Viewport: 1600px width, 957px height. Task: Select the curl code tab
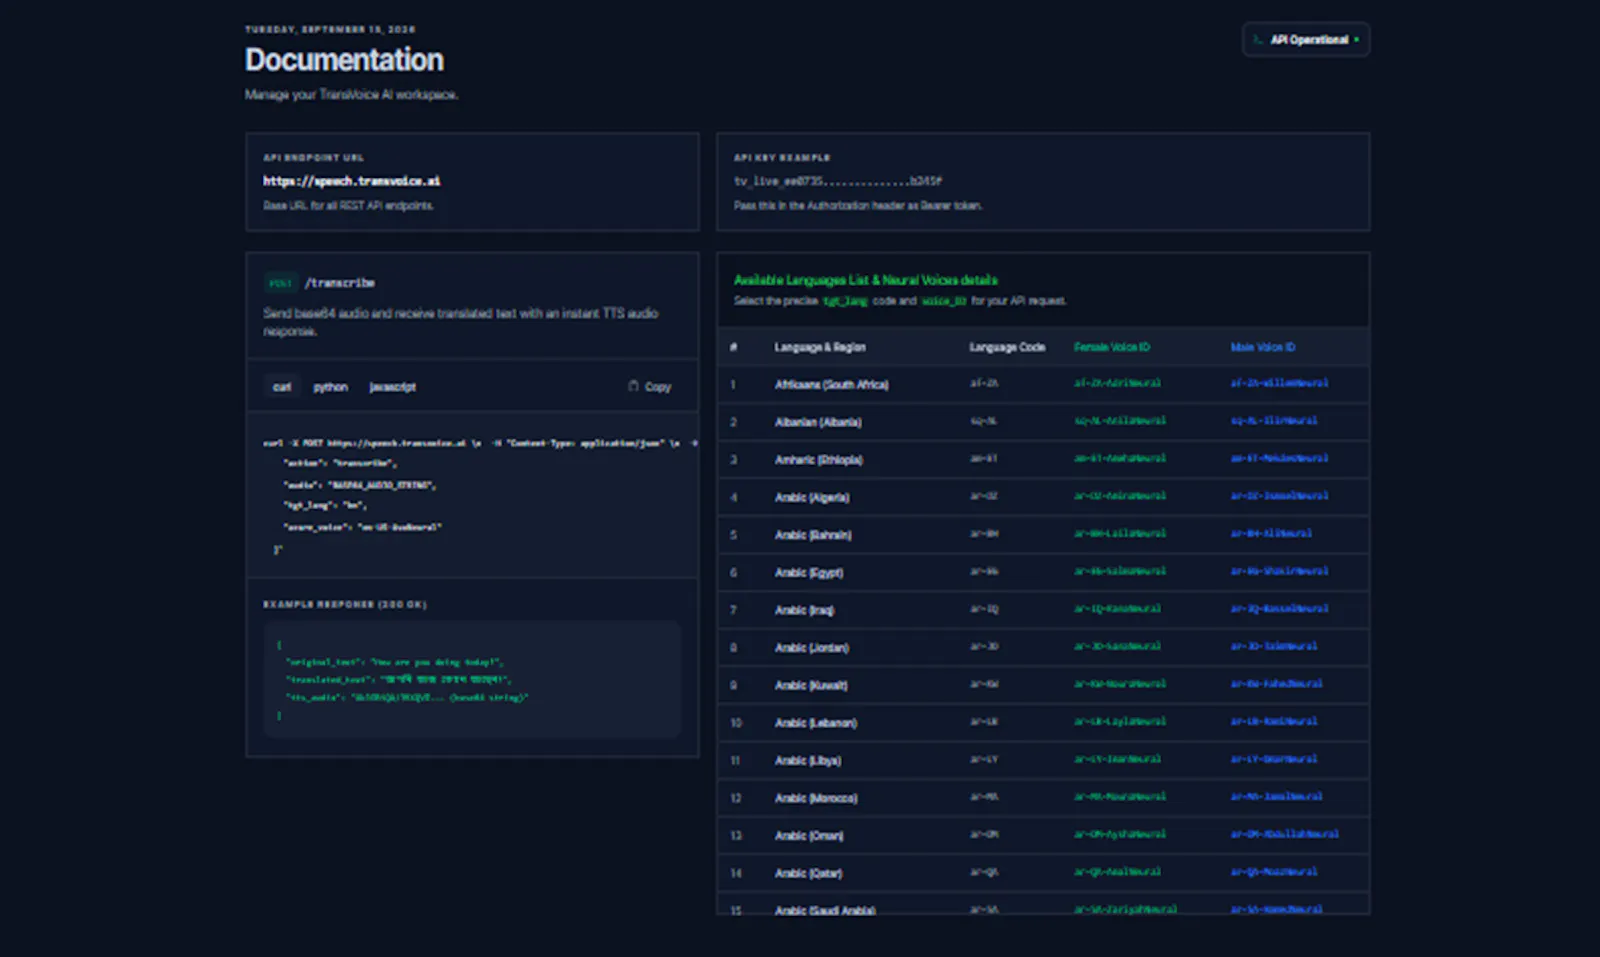(282, 387)
